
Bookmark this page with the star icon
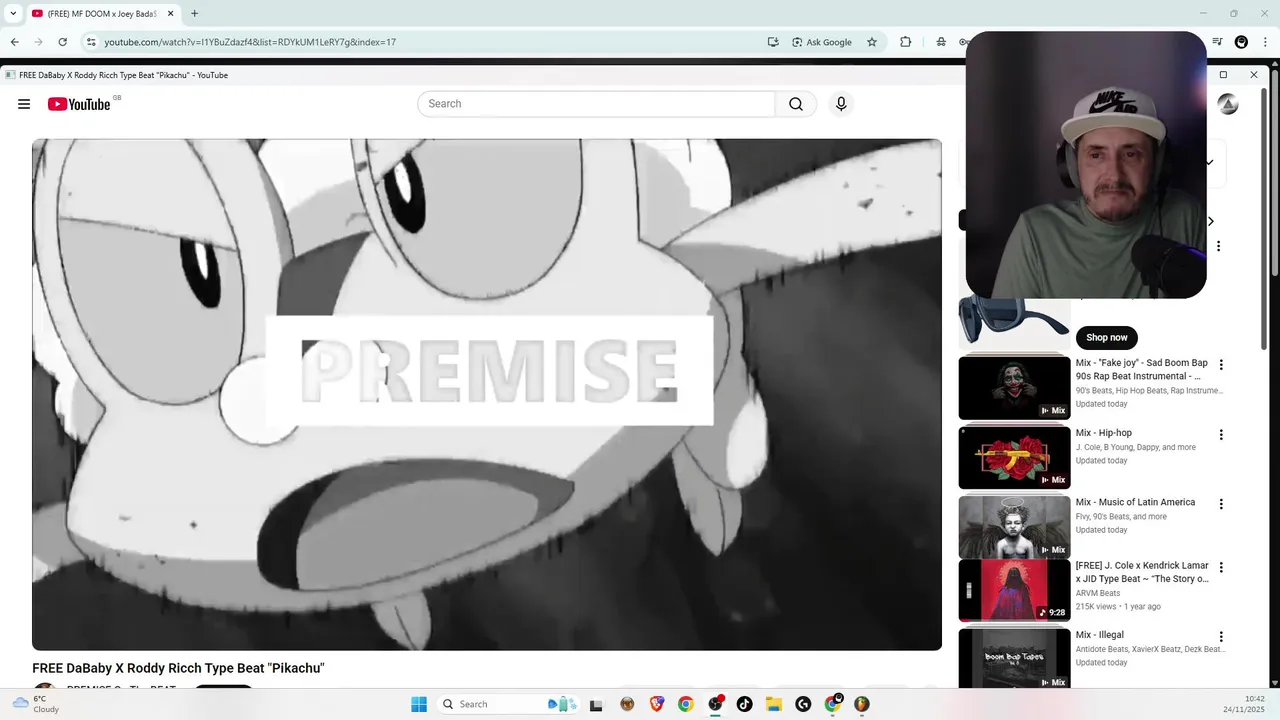point(872,42)
